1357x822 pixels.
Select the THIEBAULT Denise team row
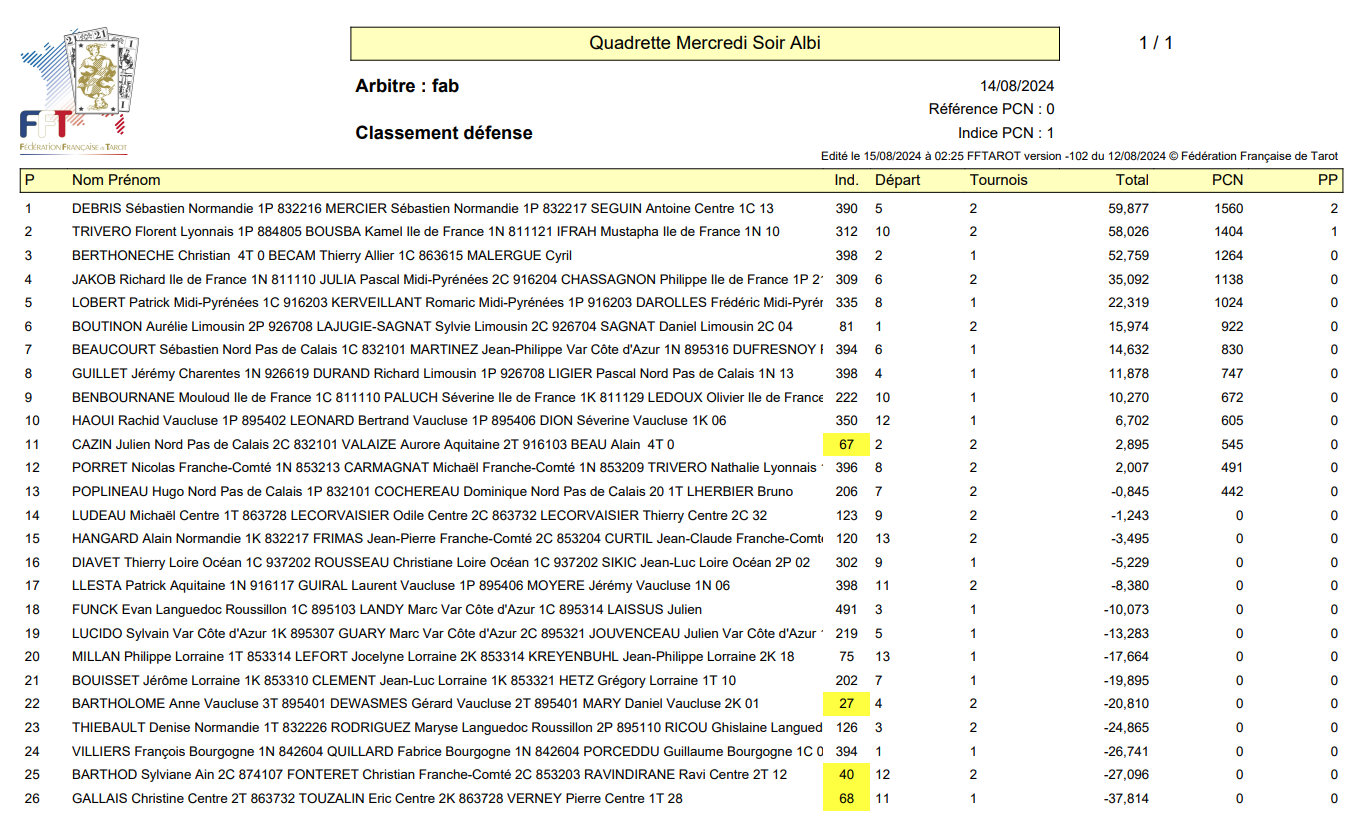click(681, 728)
